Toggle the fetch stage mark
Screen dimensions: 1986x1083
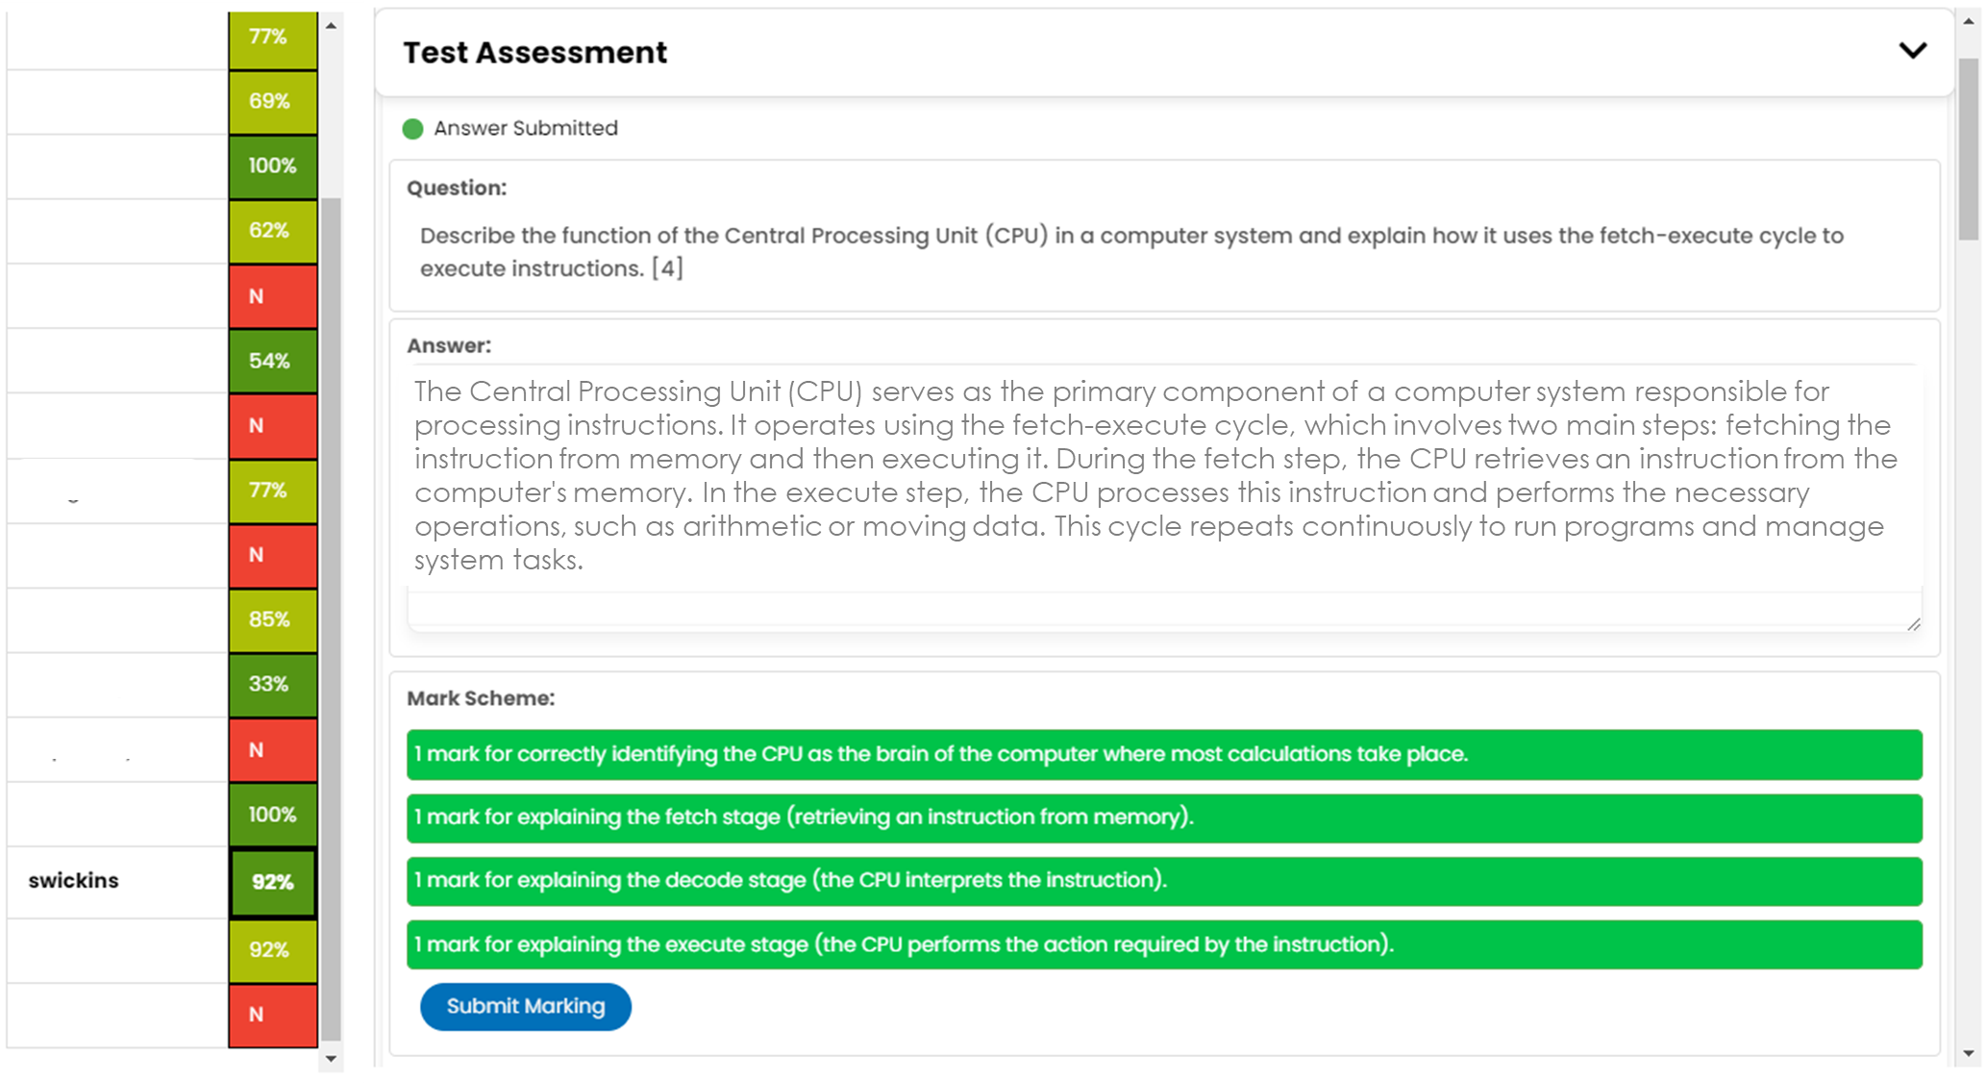[x=1163, y=818]
